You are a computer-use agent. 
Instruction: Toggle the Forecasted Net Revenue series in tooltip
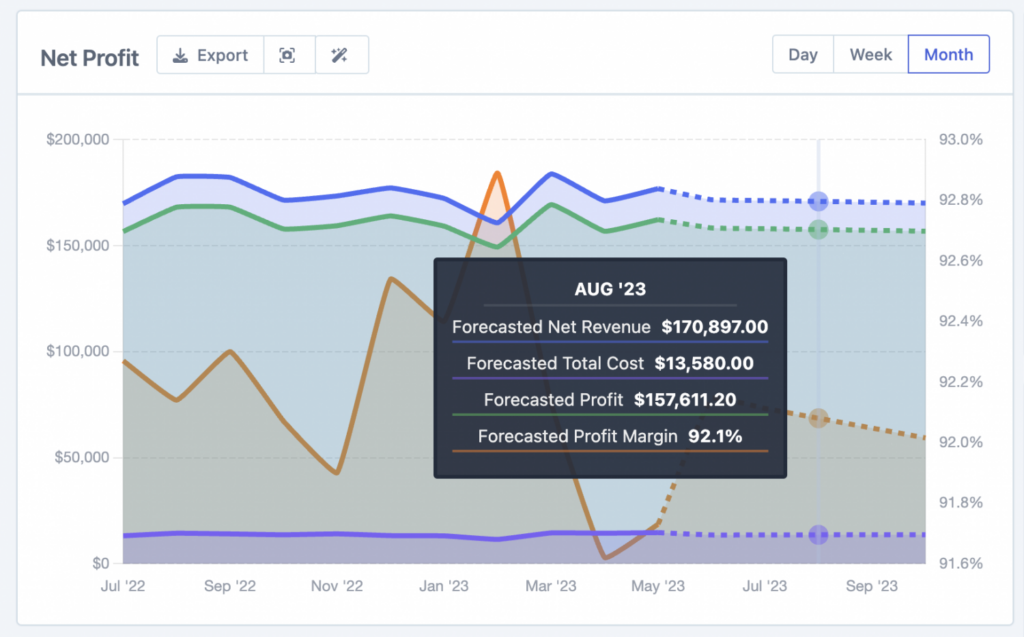click(610, 326)
